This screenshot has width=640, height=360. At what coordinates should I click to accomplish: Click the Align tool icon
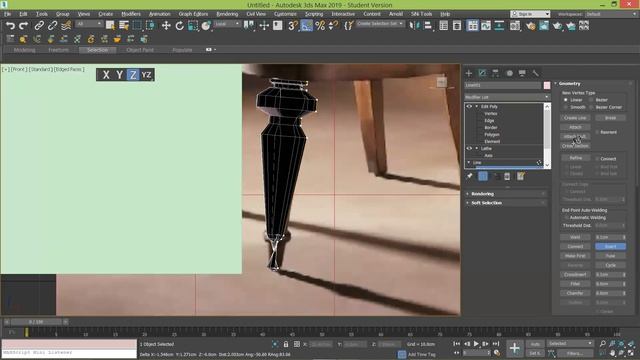tap(428, 26)
